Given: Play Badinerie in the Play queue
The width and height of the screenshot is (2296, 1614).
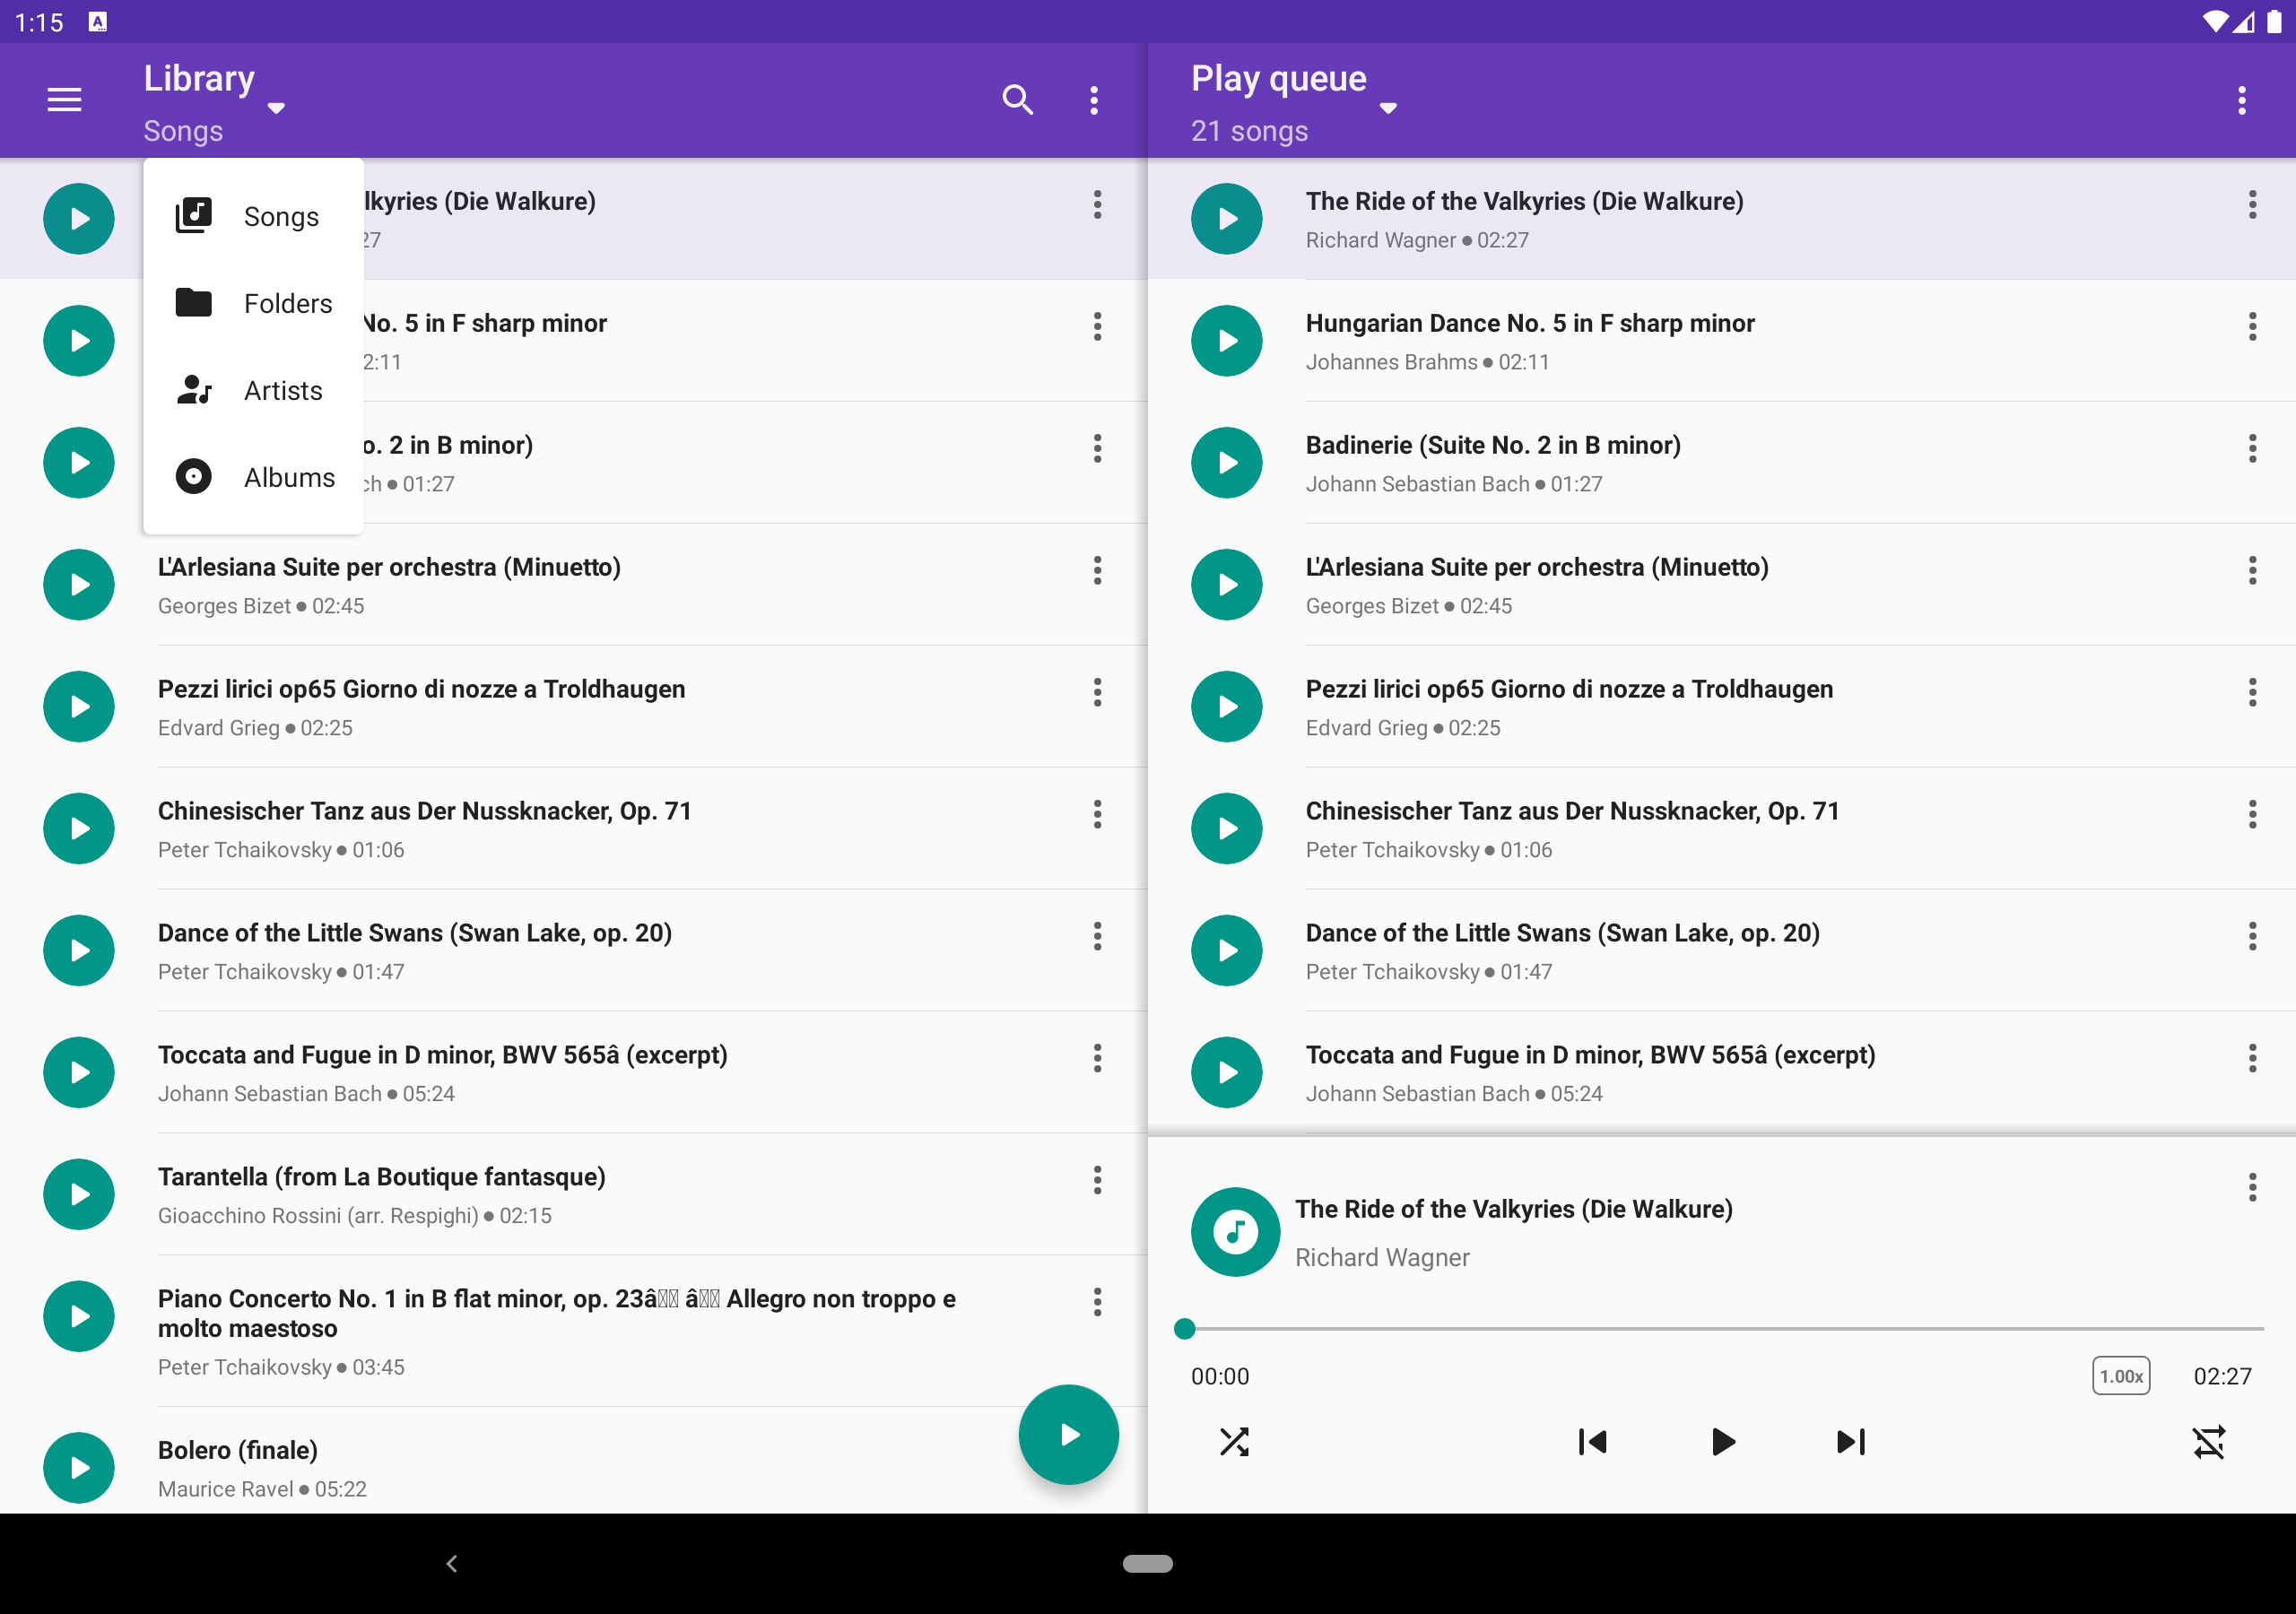Looking at the screenshot, I should (1227, 463).
